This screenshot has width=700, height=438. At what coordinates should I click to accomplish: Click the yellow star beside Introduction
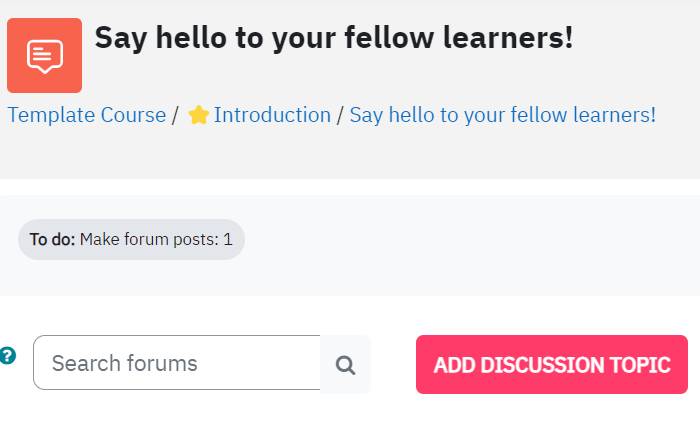[198, 115]
